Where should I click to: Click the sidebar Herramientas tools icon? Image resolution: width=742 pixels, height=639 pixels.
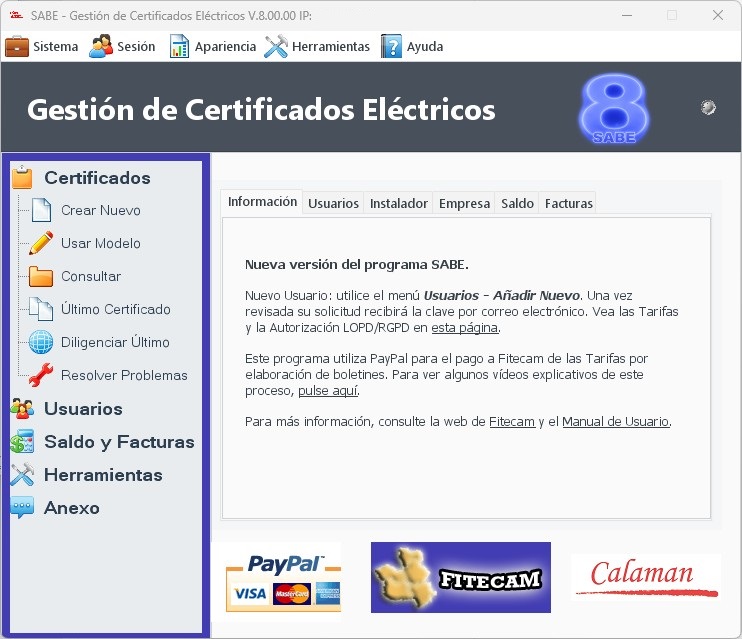(22, 474)
